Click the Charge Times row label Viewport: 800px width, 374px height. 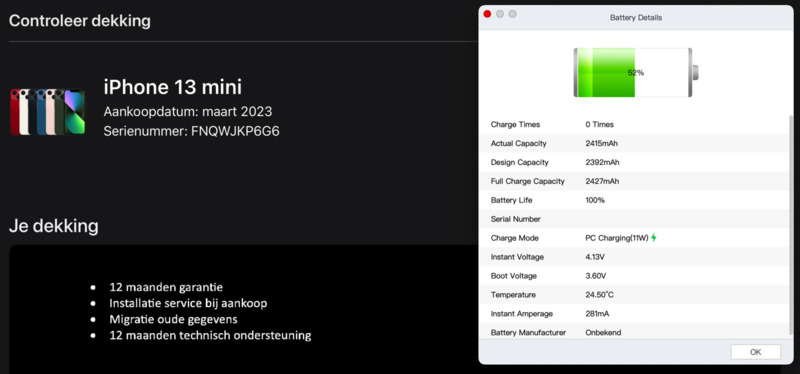click(x=515, y=124)
